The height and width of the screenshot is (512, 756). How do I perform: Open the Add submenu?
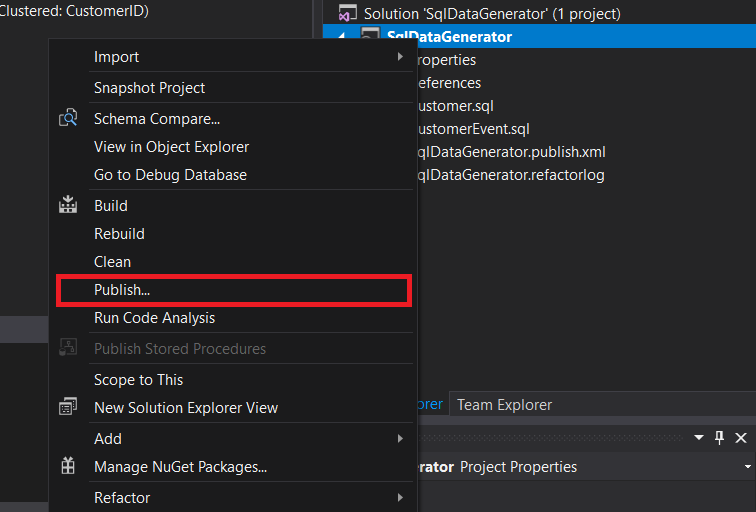click(x=234, y=439)
